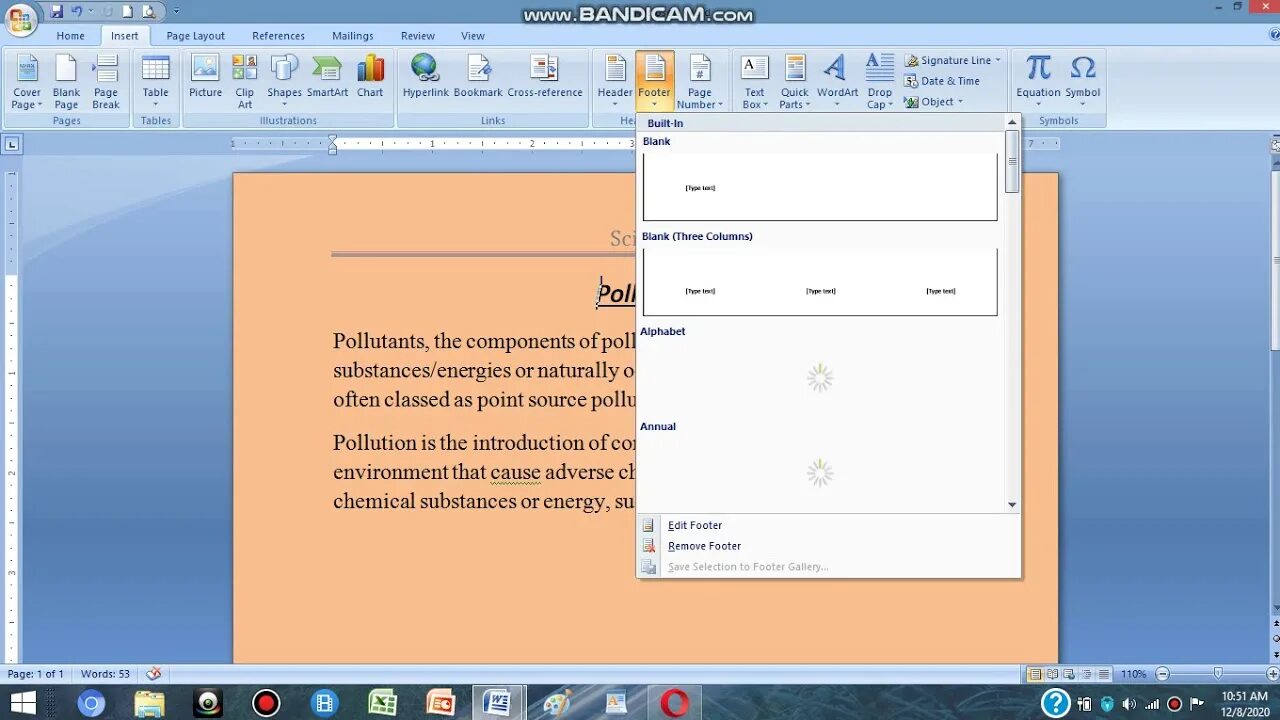Click the zoom slider handle

1217,674
